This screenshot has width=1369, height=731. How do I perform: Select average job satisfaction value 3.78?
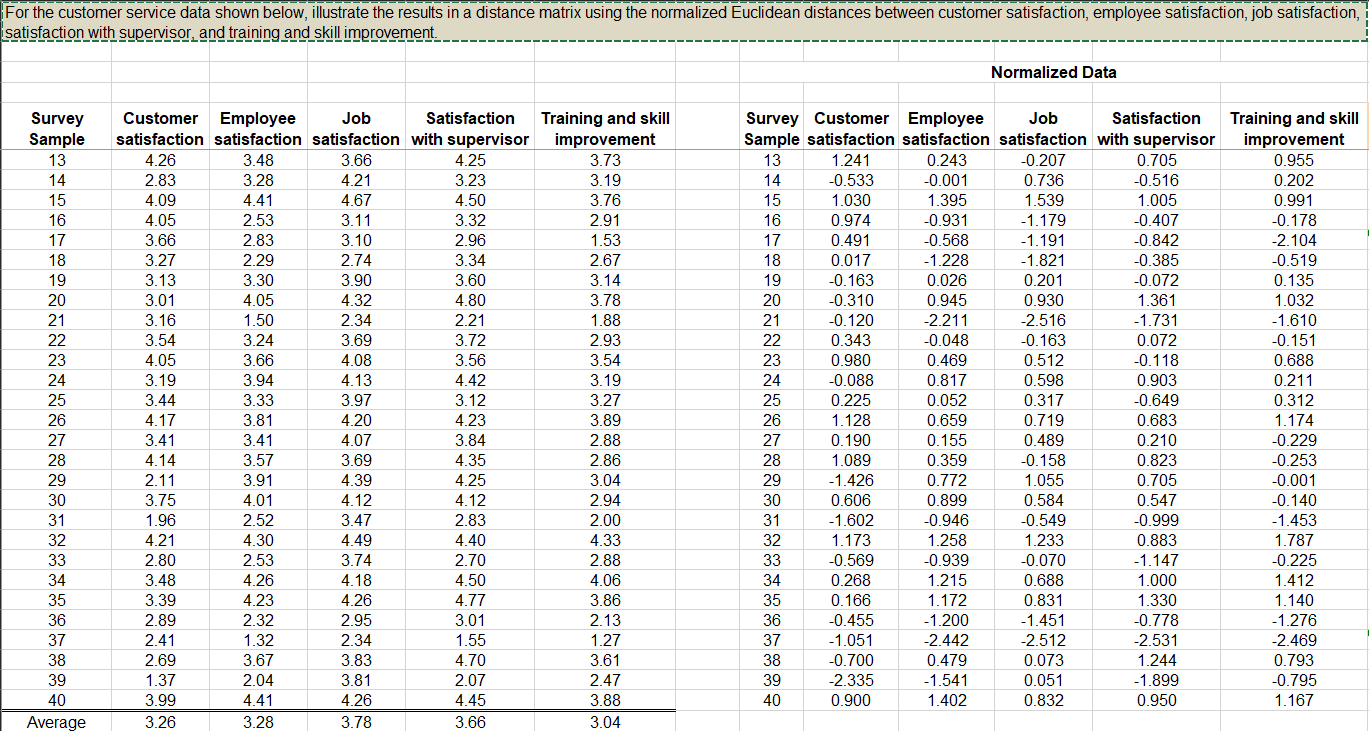tap(355, 722)
